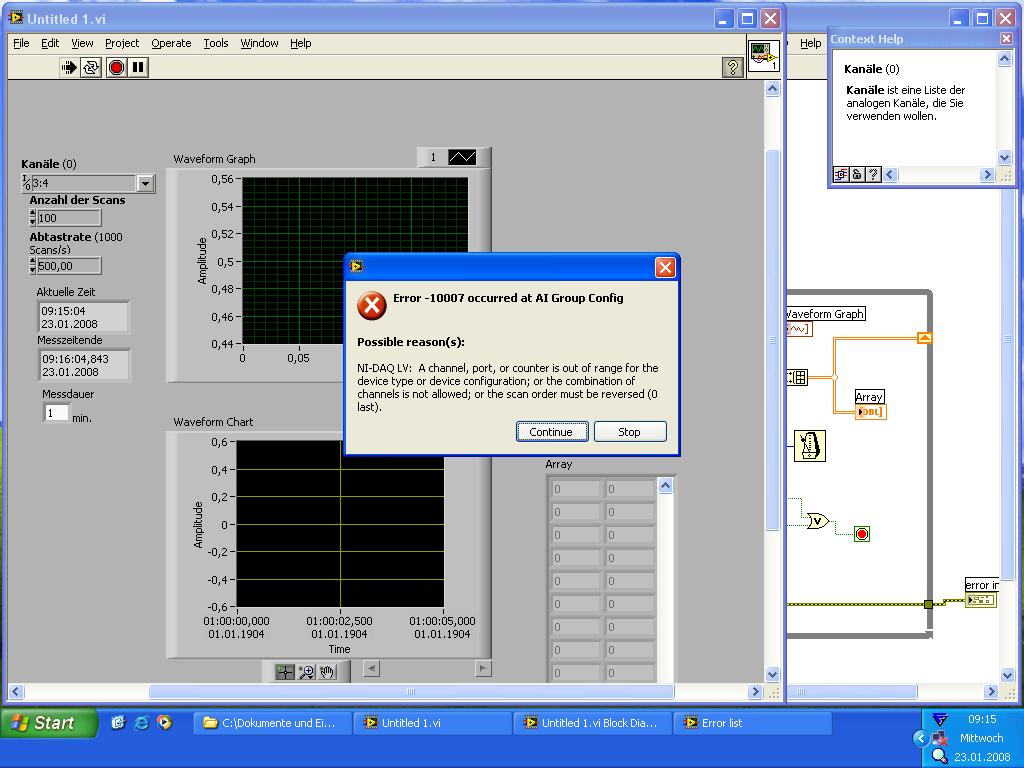The width and height of the screenshot is (1024, 768).
Task: Open the Operate menu
Action: pos(171,43)
